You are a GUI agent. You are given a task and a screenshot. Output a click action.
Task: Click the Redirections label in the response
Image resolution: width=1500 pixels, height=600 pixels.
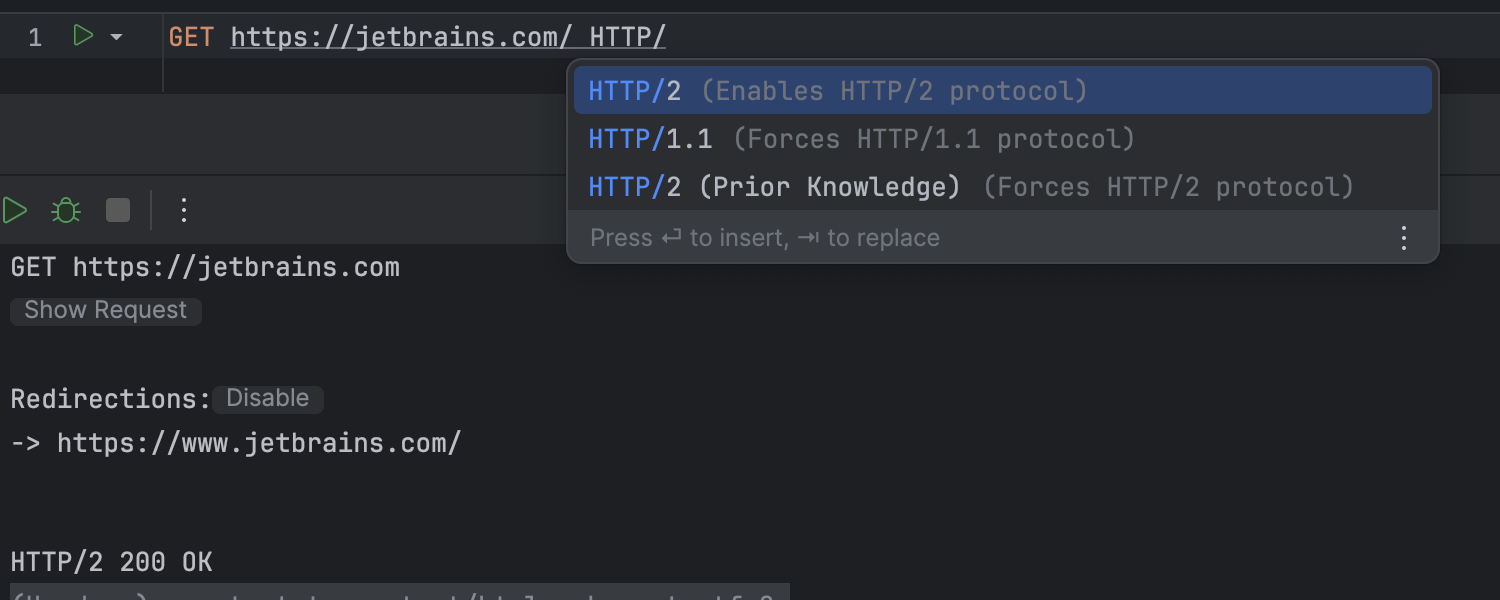(x=110, y=399)
